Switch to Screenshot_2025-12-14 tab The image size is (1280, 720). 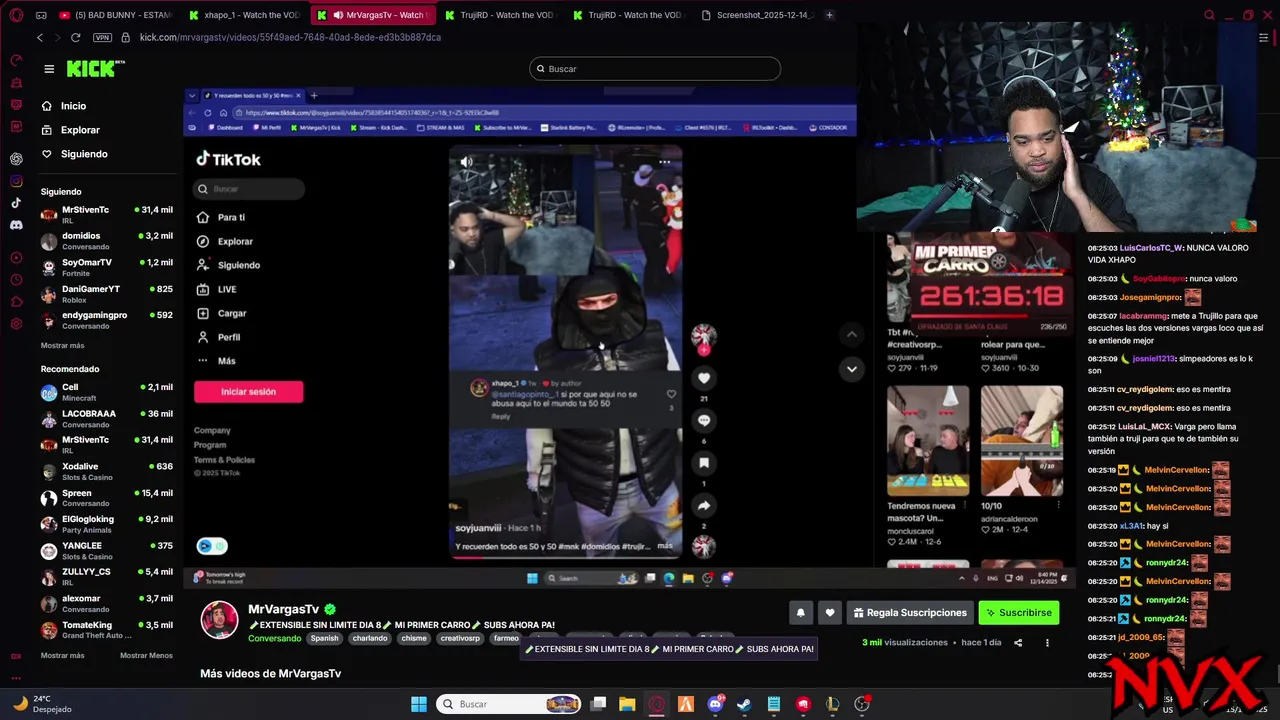pyautogui.click(x=757, y=15)
